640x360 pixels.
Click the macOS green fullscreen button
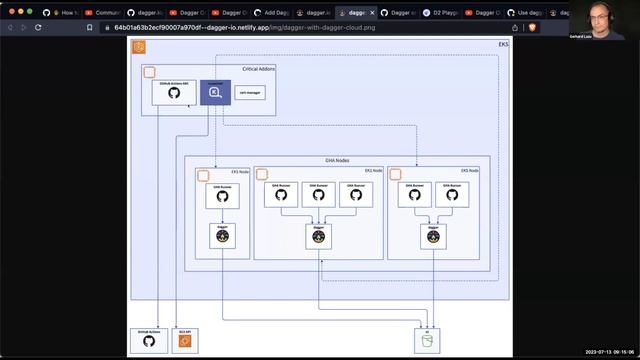[30, 11]
